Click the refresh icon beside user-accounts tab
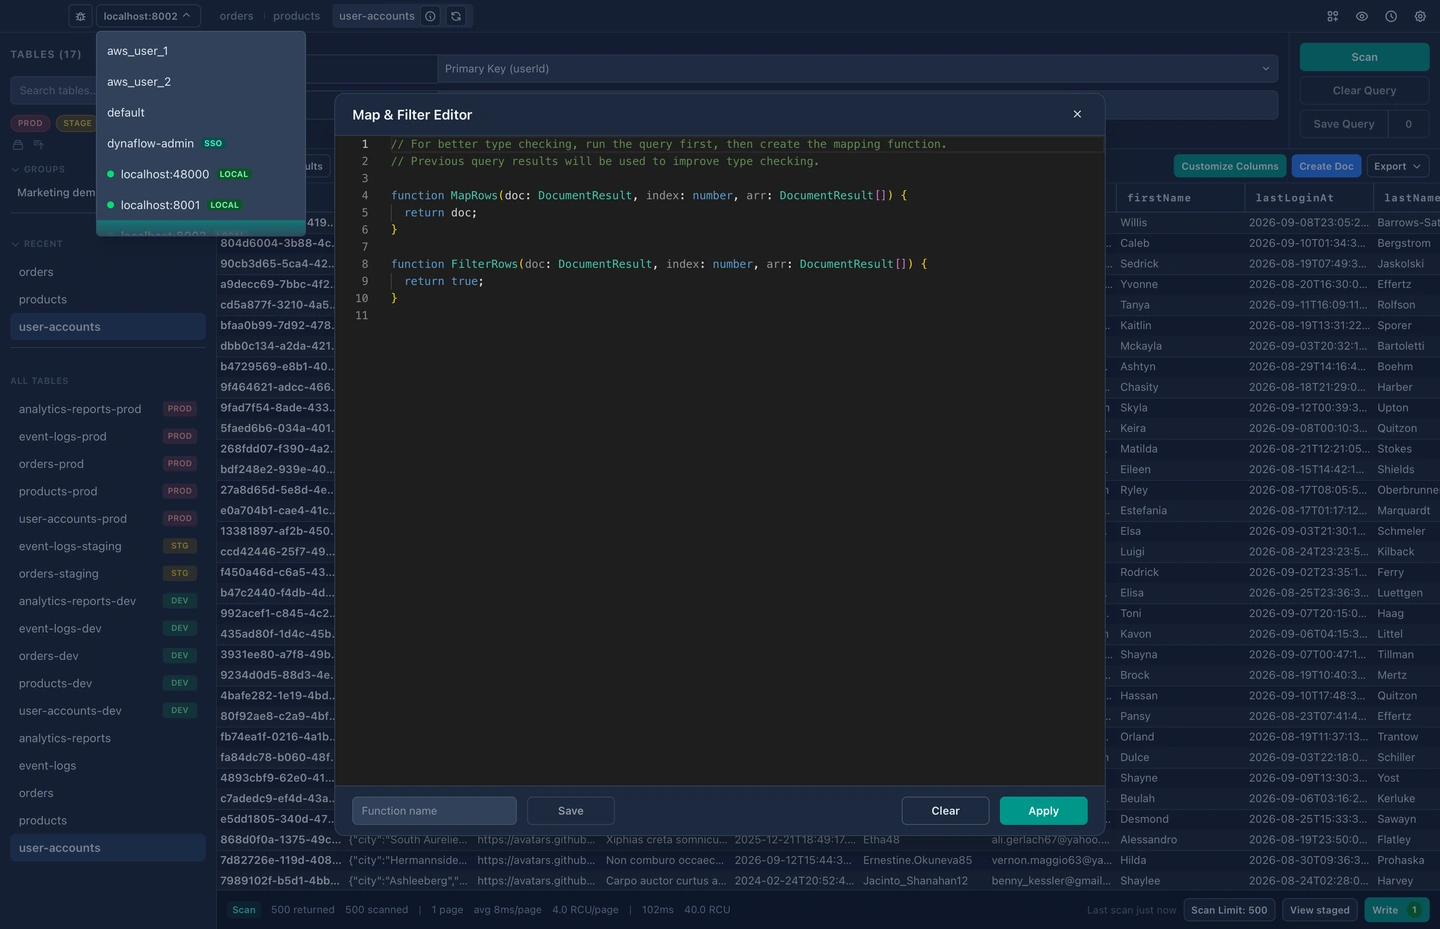Image resolution: width=1440 pixels, height=929 pixels. click(456, 16)
